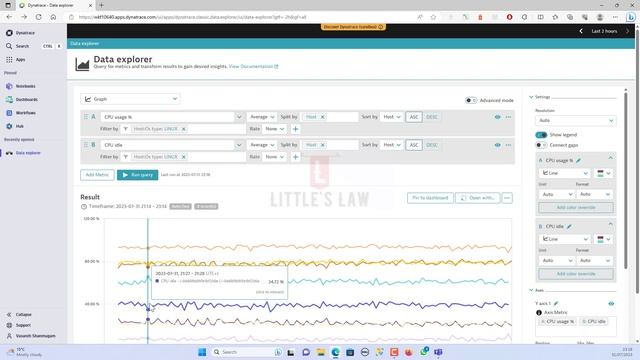This screenshot has width=640, height=360.
Task: Open Notebooks from the sidebar
Action: point(21,86)
